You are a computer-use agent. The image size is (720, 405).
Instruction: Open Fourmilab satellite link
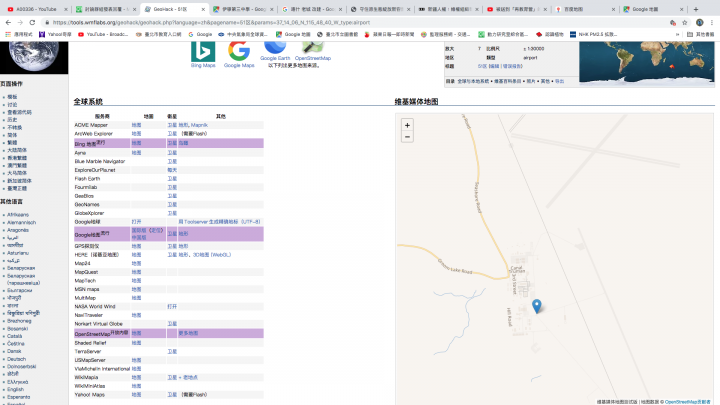(x=172, y=187)
